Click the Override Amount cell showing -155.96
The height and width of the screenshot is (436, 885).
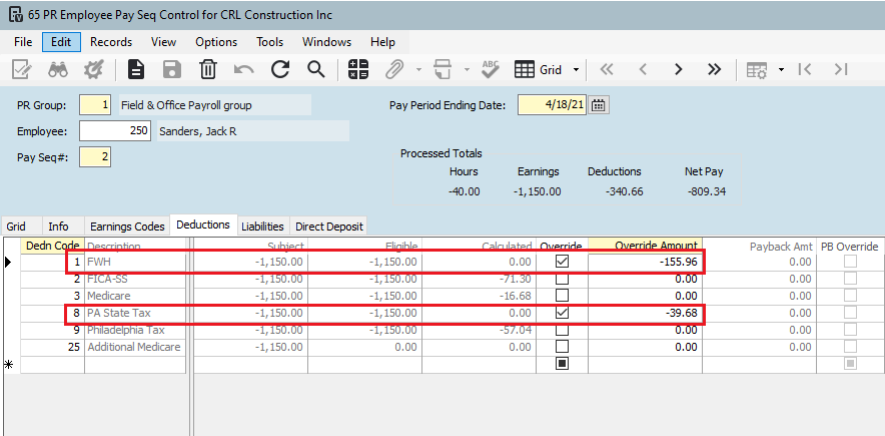(645, 261)
